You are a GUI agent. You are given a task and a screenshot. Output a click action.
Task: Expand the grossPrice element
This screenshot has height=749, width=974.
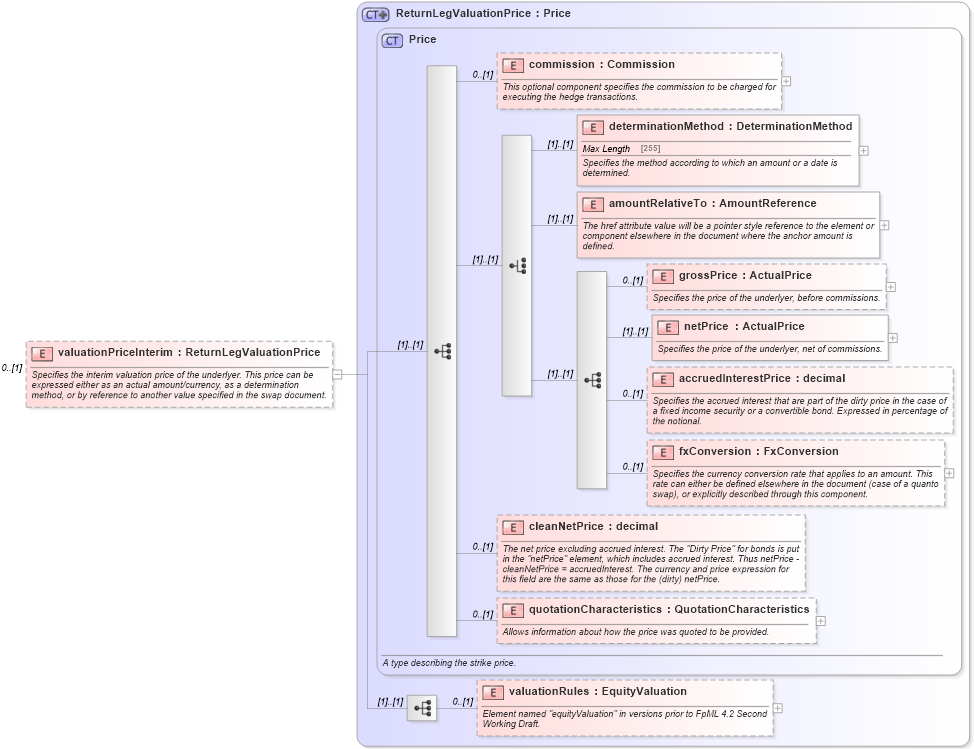coord(891,287)
